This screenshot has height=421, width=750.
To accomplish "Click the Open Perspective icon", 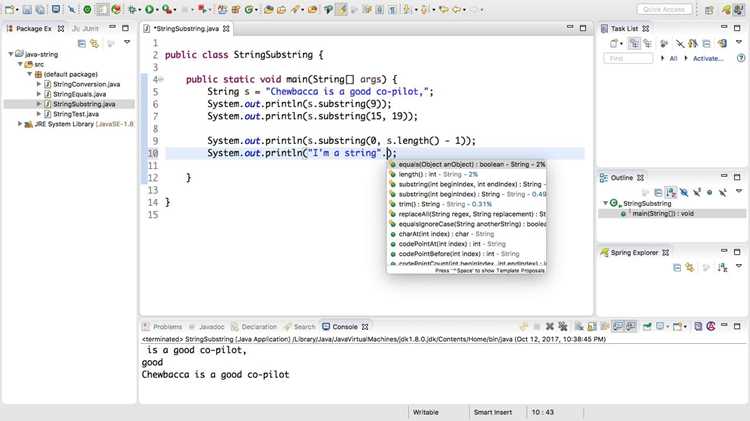I will 709,10.
